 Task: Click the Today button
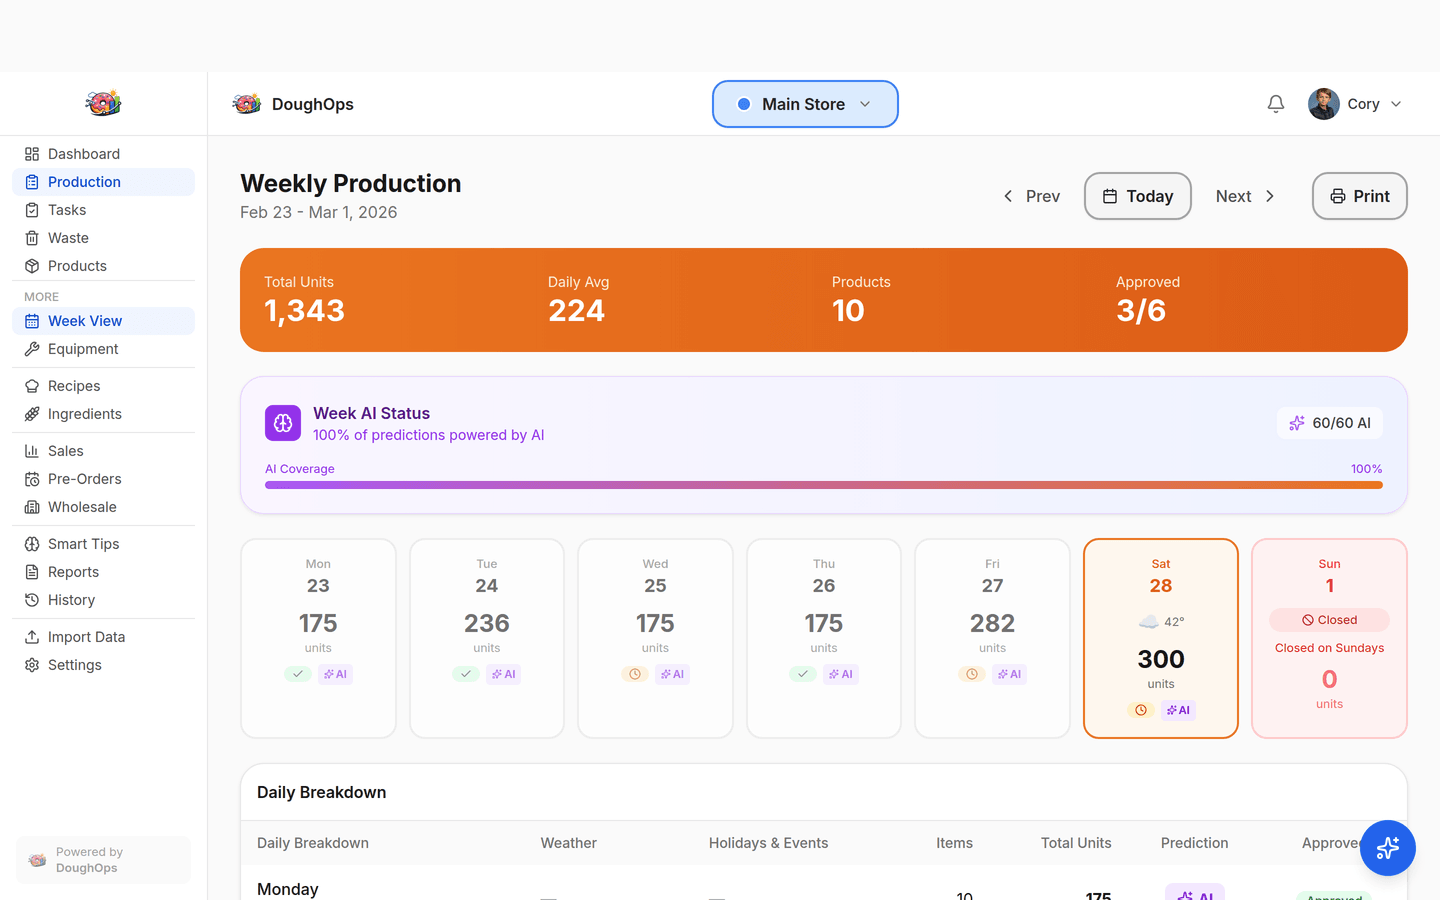coord(1137,196)
